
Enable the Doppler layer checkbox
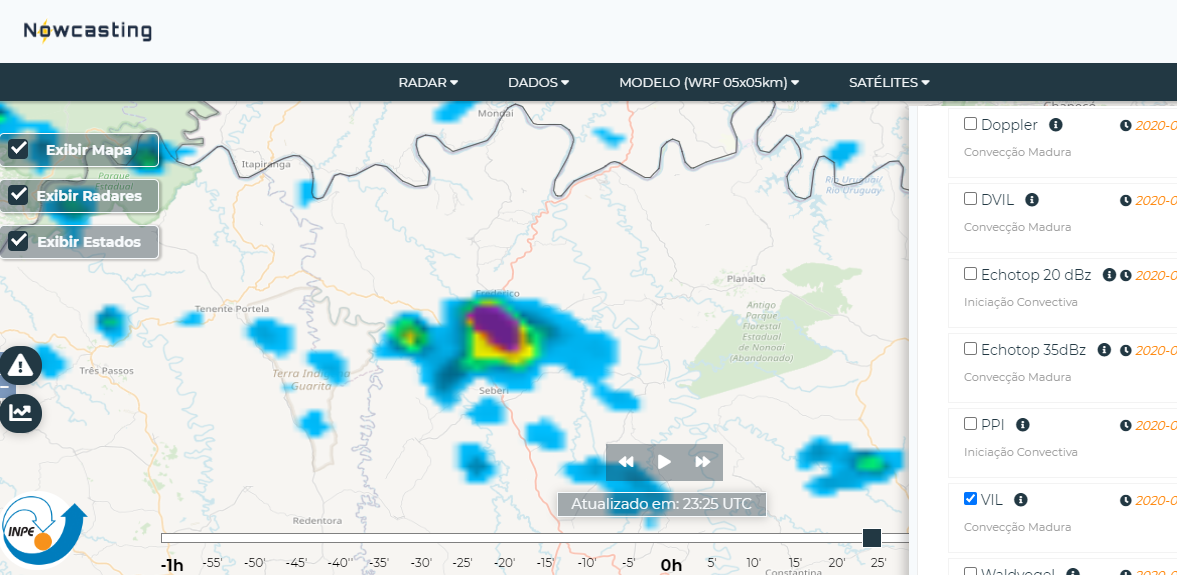tap(970, 124)
